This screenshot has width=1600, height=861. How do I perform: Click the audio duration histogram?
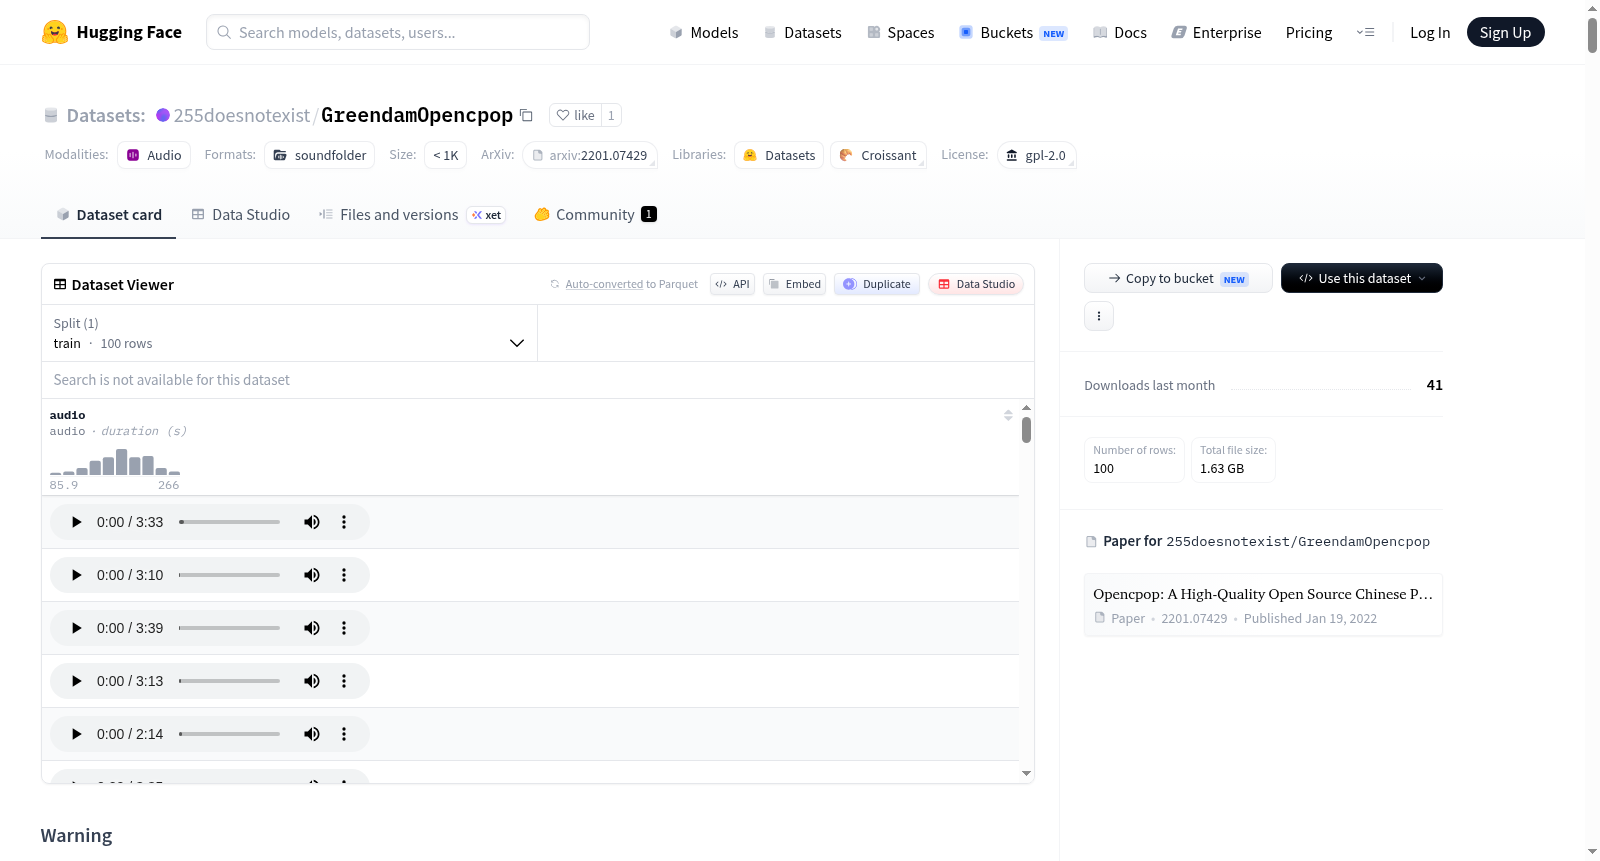115,461
